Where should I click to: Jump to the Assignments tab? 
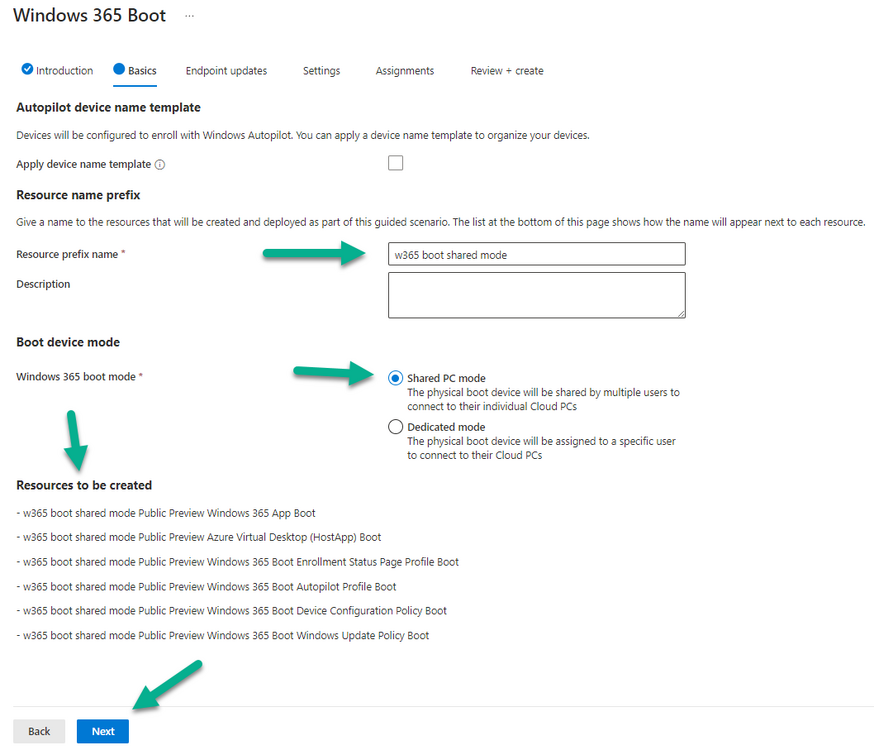[x=405, y=71]
